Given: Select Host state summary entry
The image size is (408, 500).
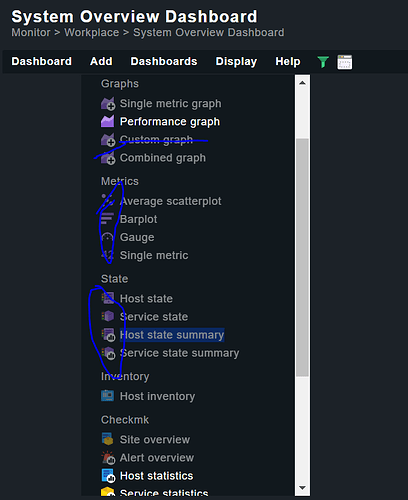Looking at the screenshot, I should [x=172, y=335].
